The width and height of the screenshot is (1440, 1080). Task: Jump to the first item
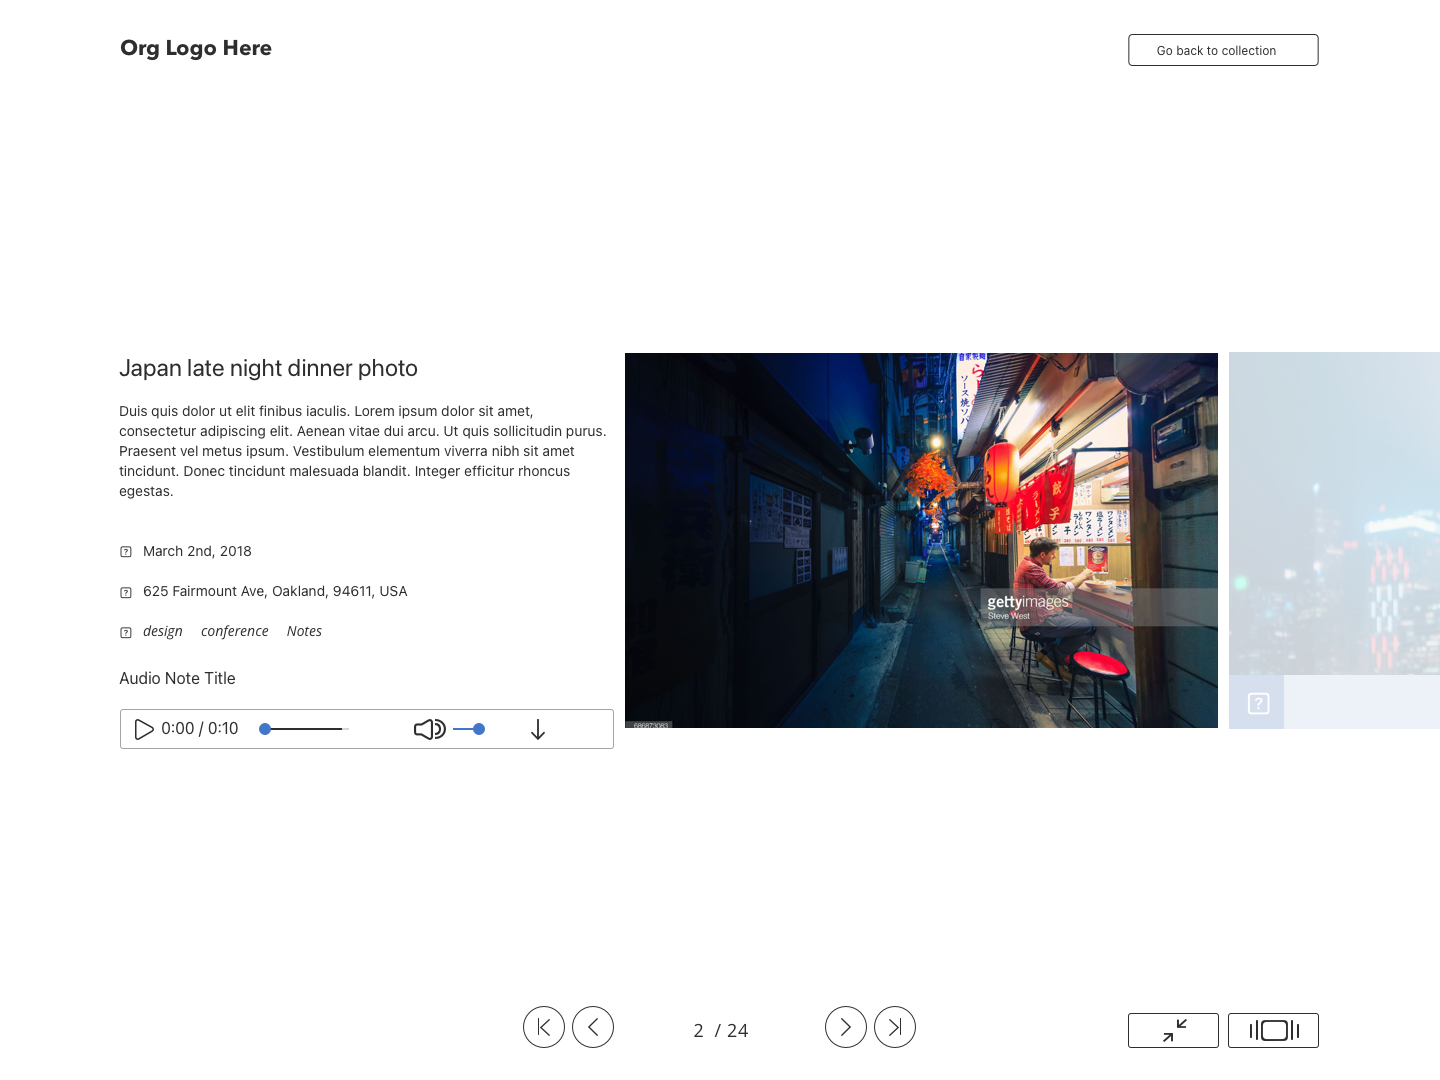click(544, 1027)
